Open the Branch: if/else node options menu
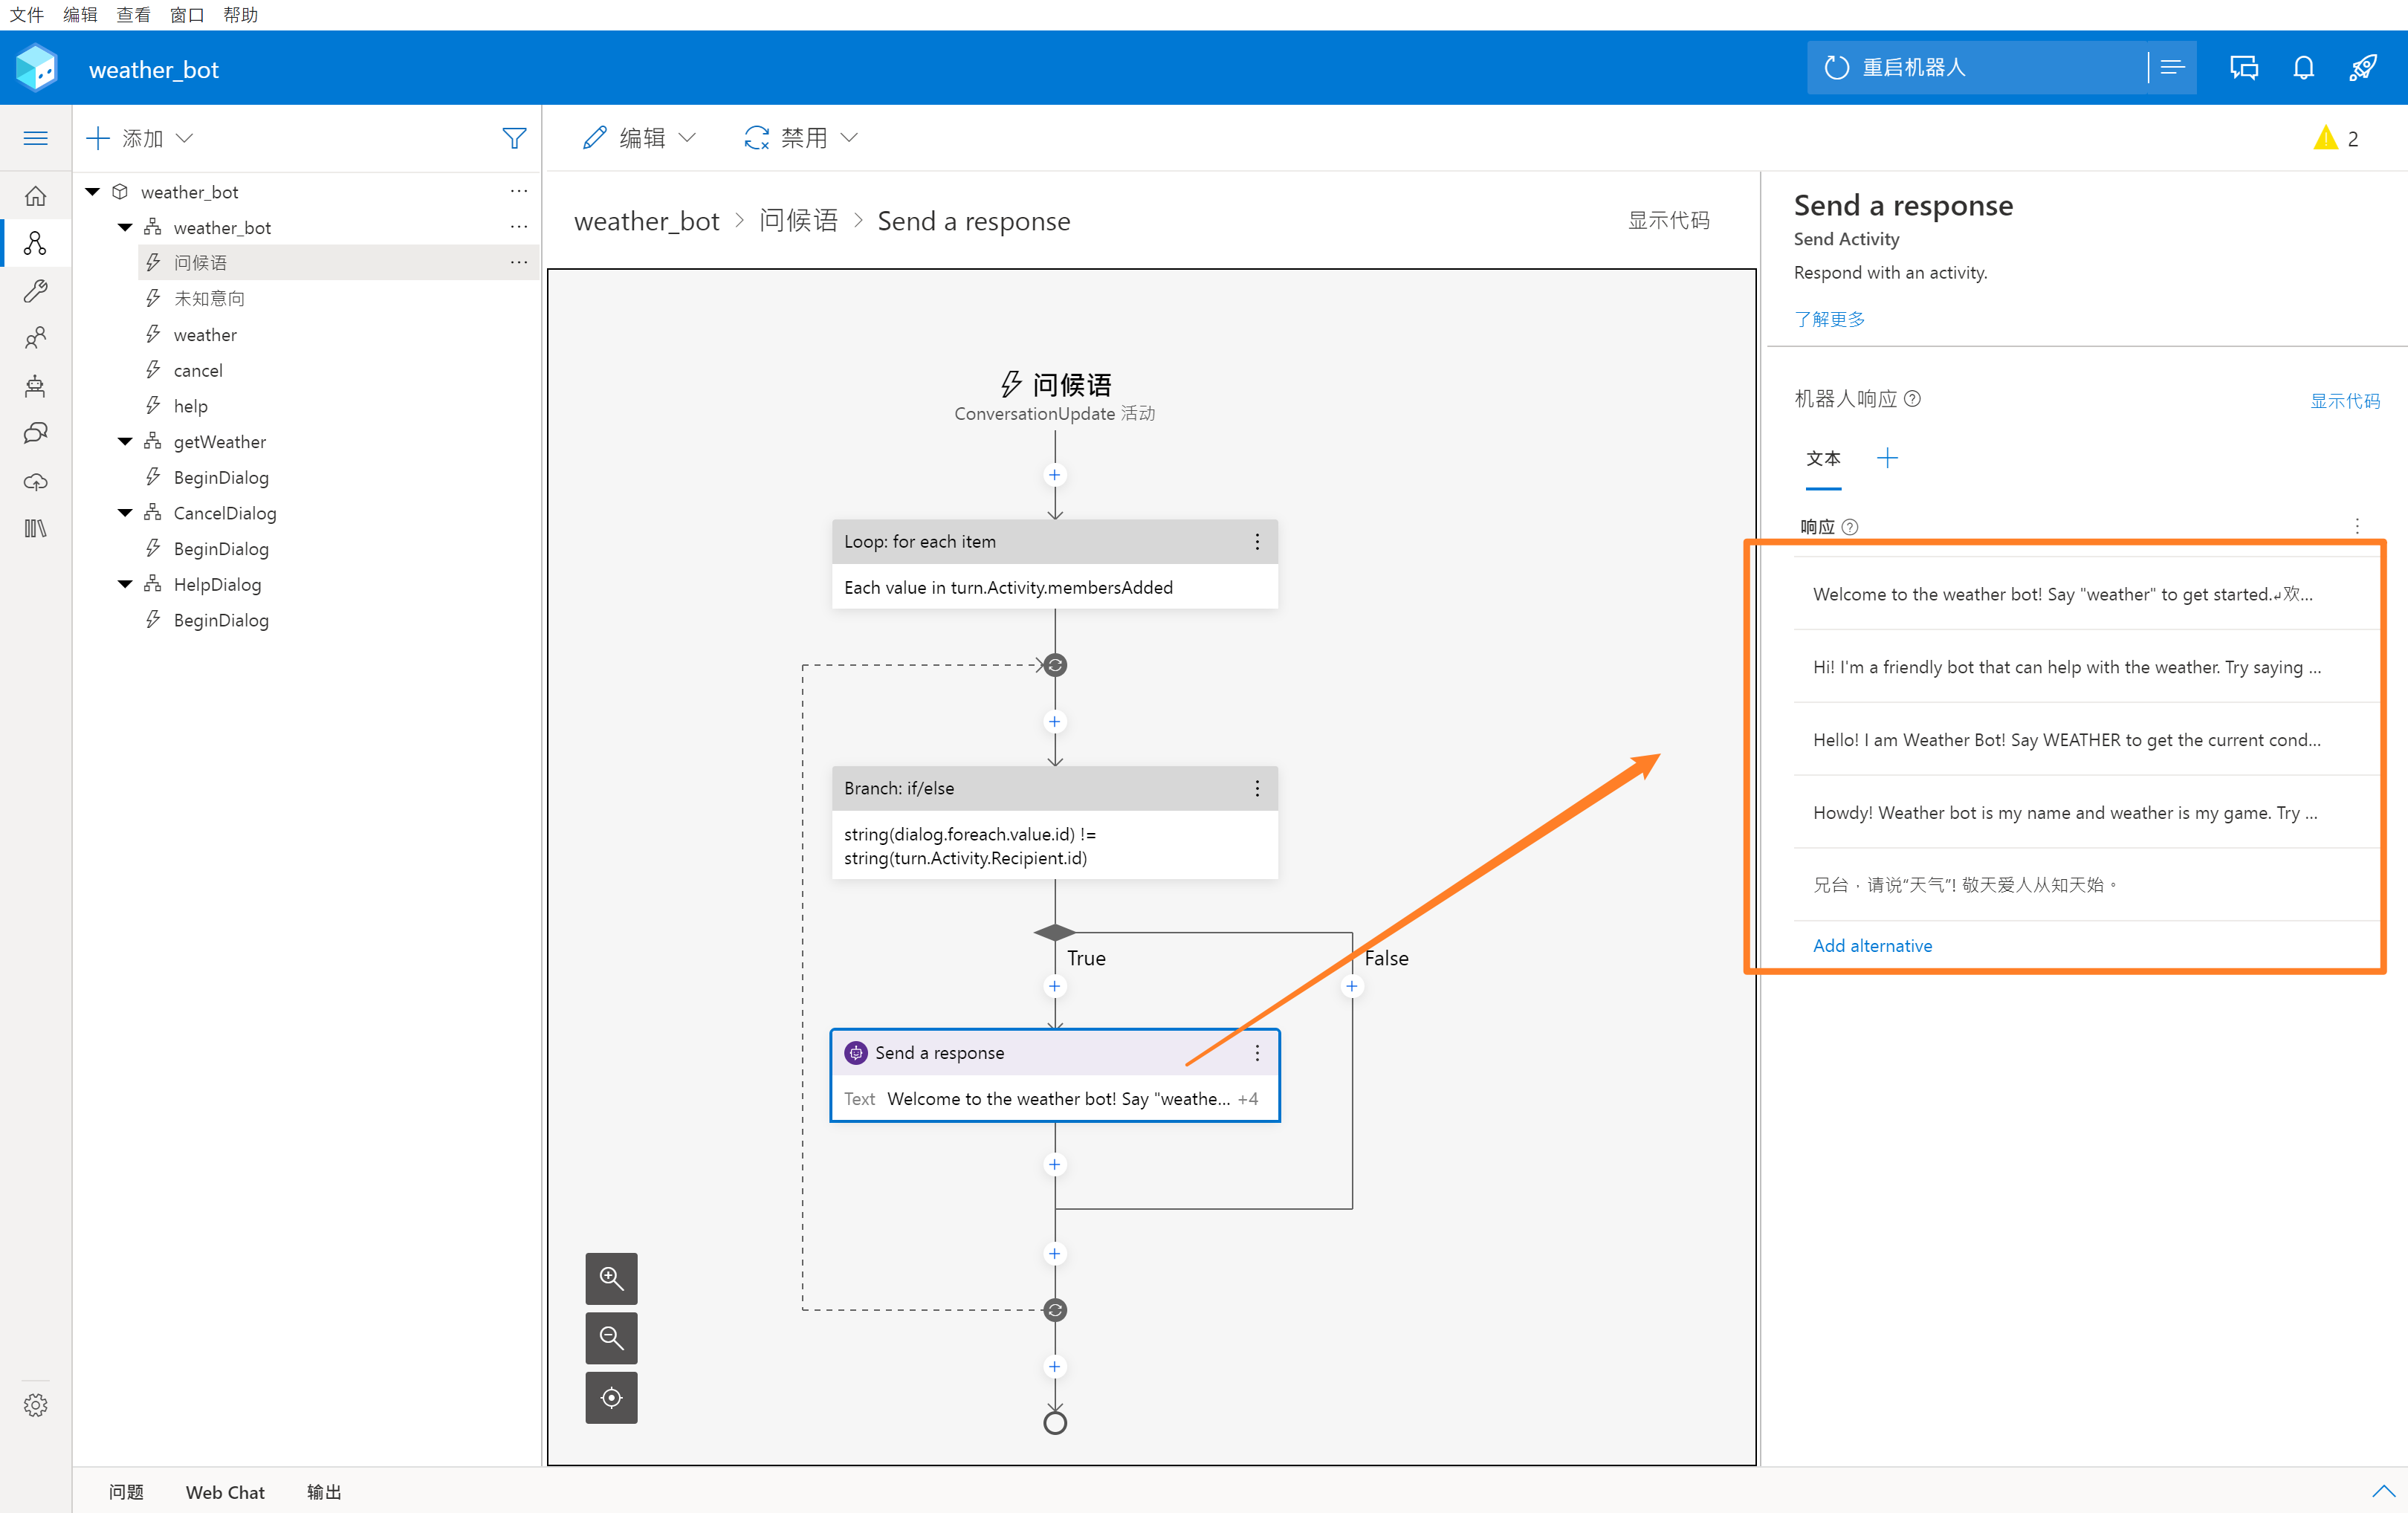This screenshot has height=1513, width=2408. click(1257, 788)
